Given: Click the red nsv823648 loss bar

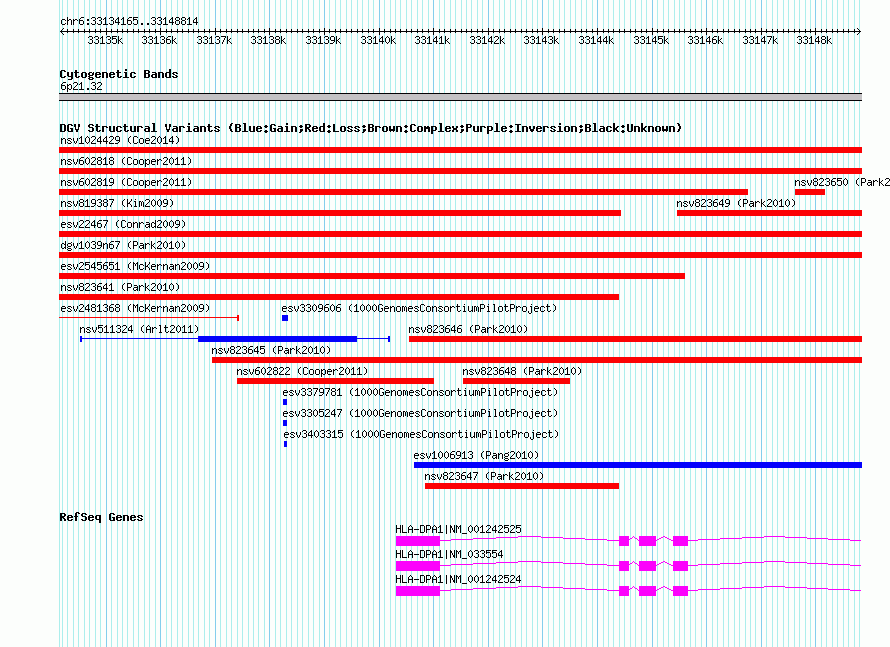Looking at the screenshot, I should pyautogui.click(x=516, y=381).
